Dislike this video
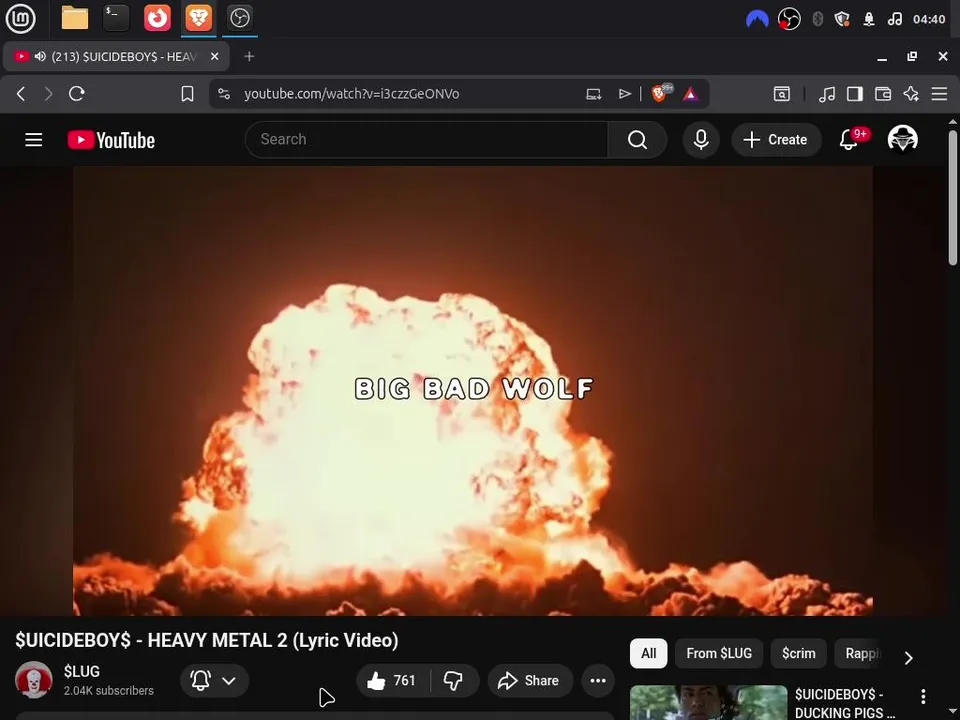960x720 pixels. click(x=454, y=680)
